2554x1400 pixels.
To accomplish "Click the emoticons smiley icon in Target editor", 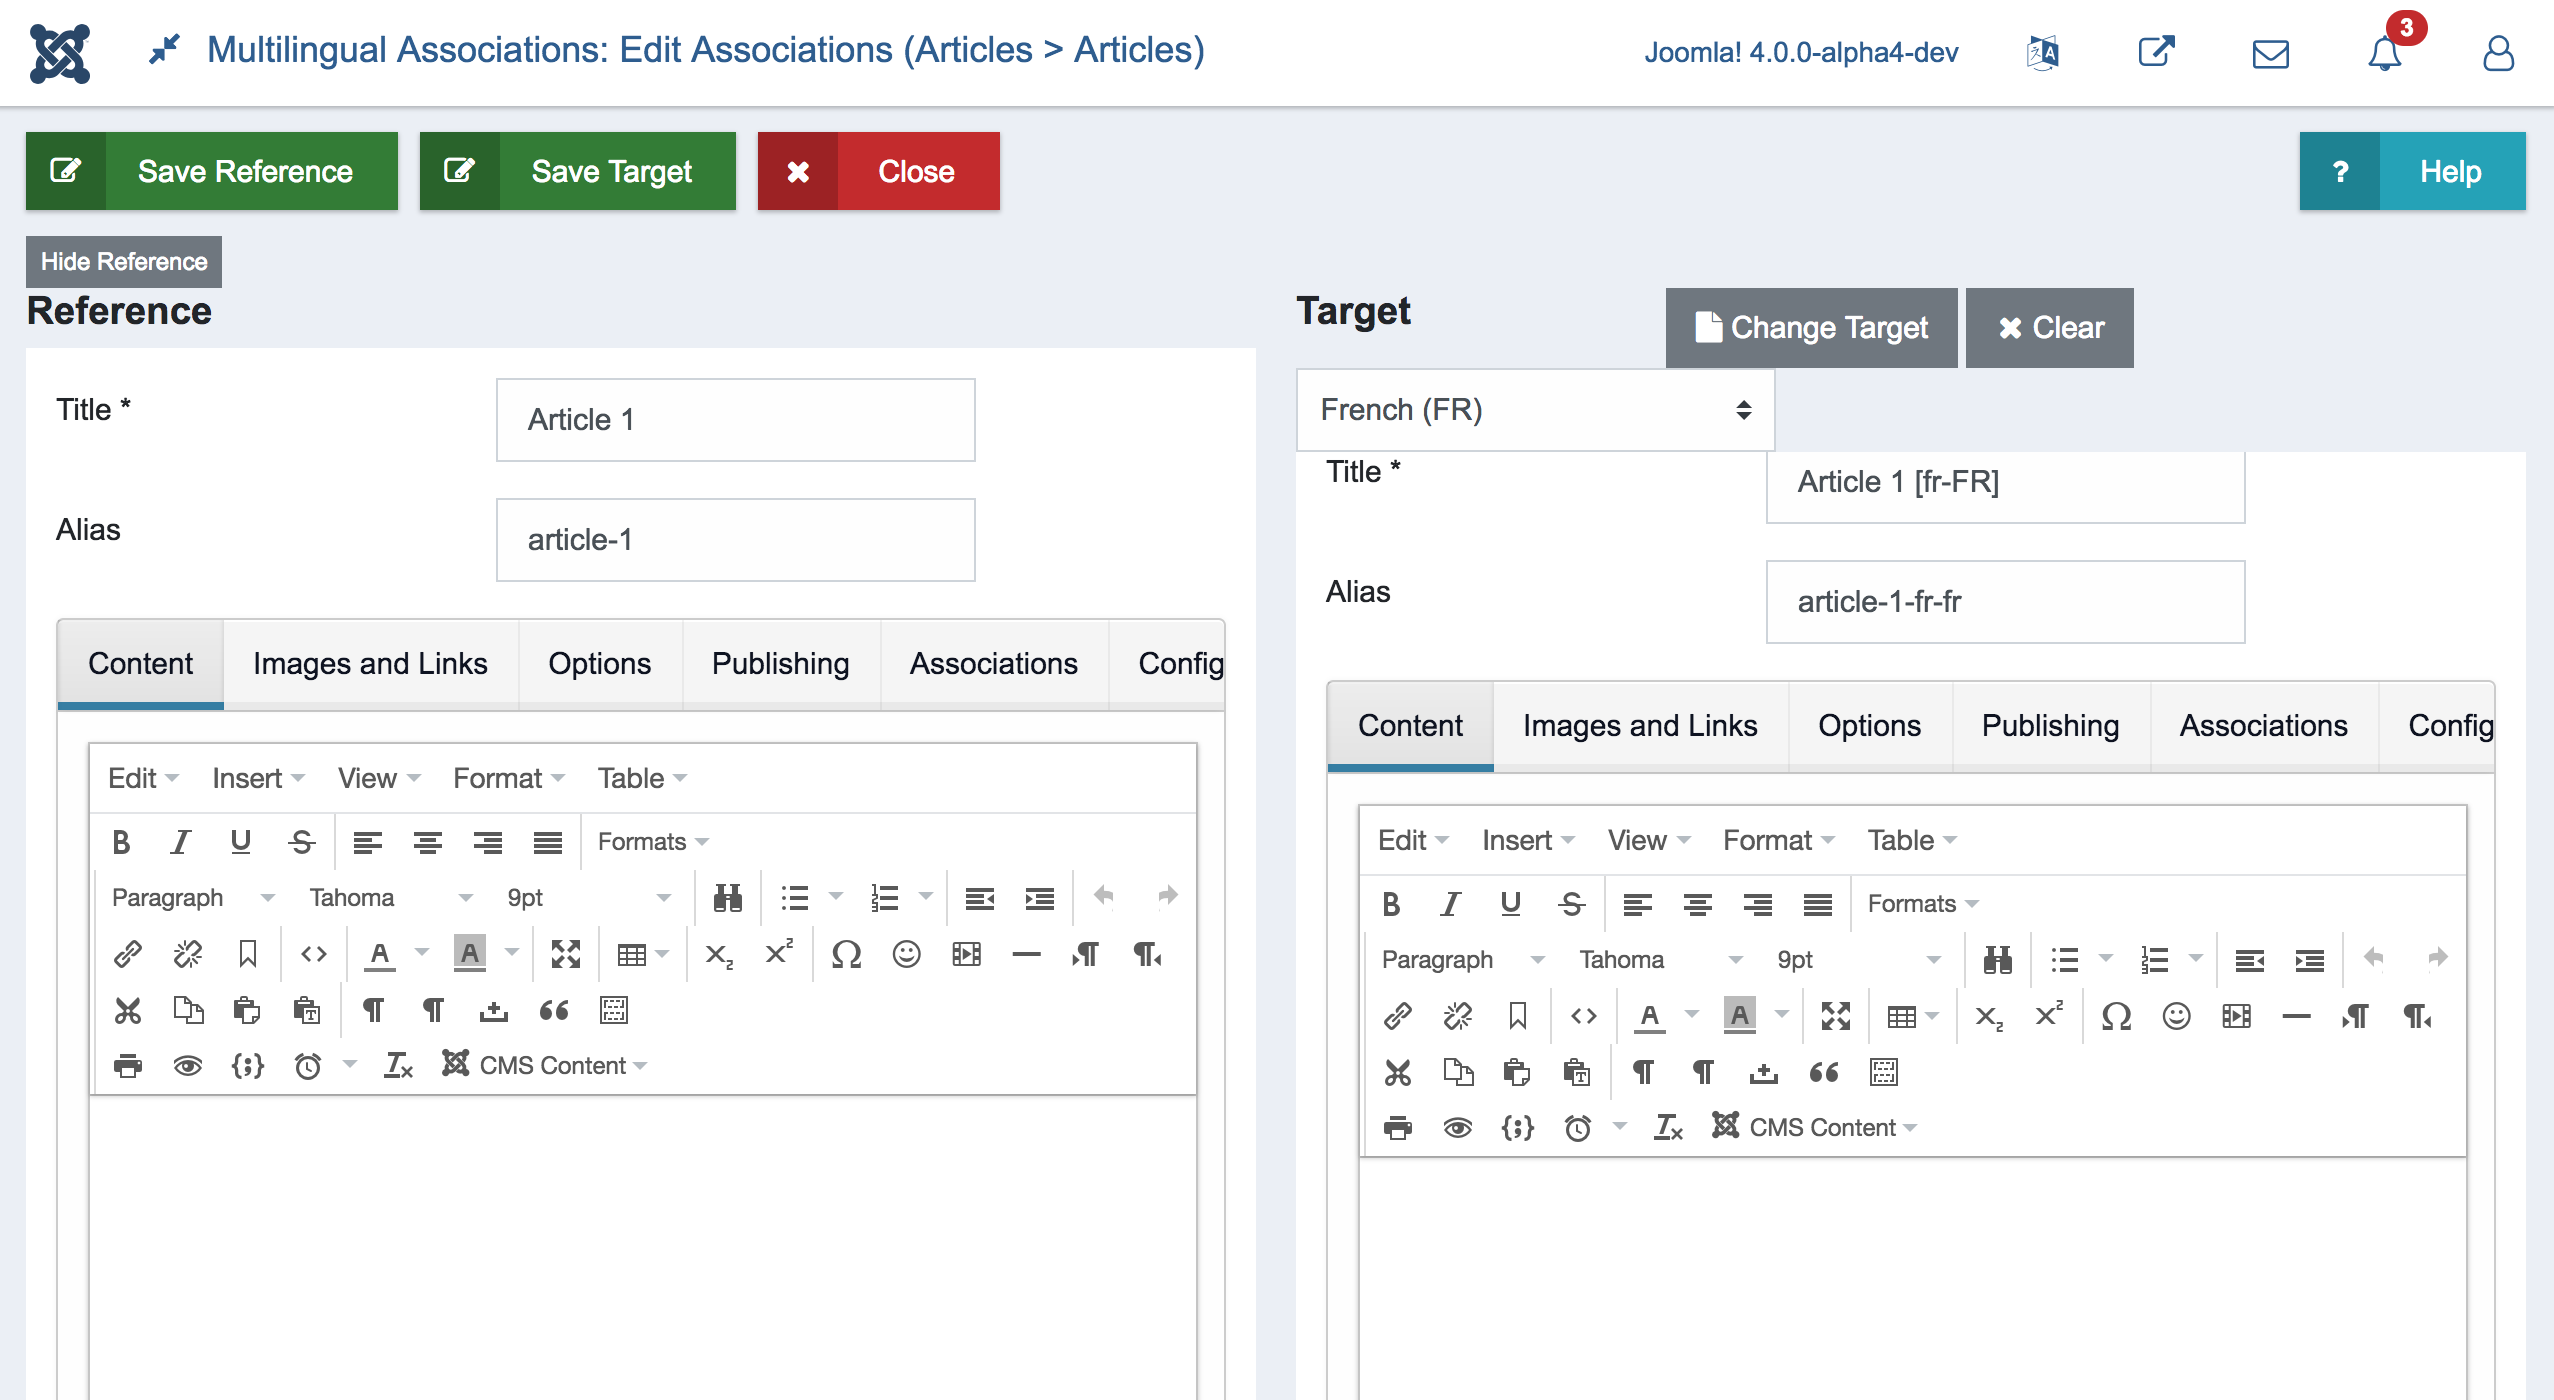I will pos(2176,1016).
